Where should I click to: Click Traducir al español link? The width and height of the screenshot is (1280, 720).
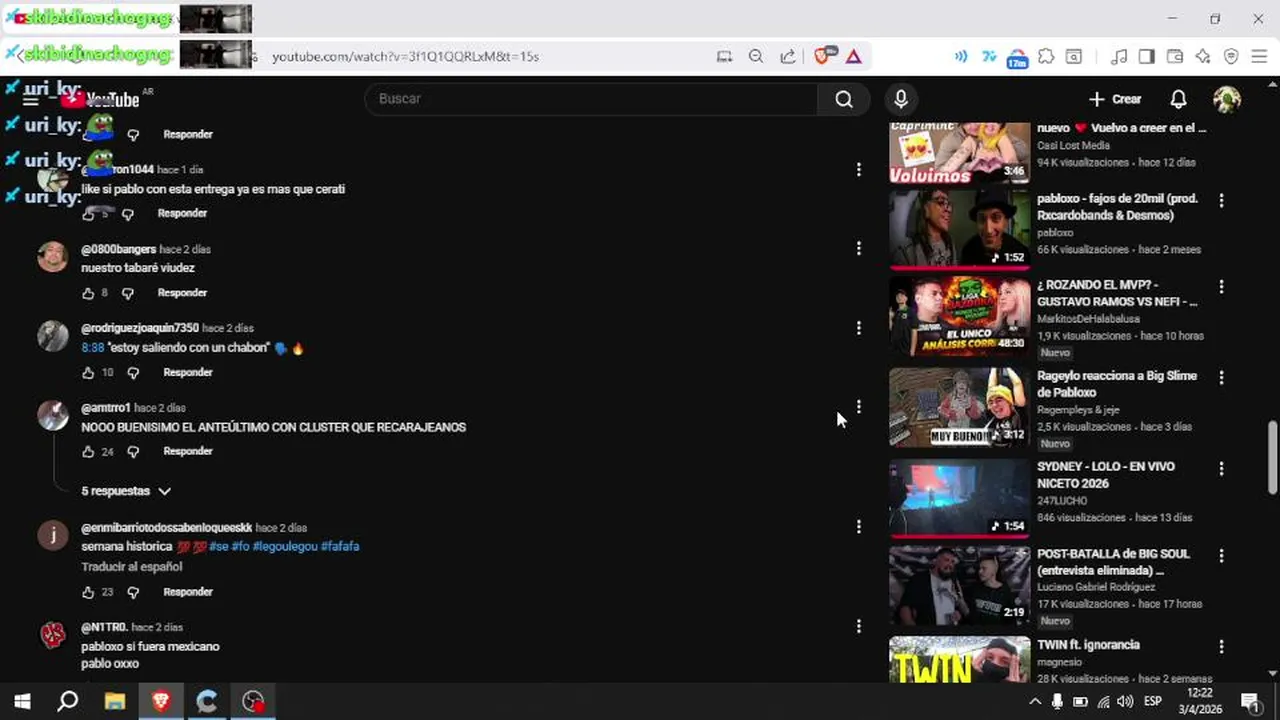[x=132, y=566]
